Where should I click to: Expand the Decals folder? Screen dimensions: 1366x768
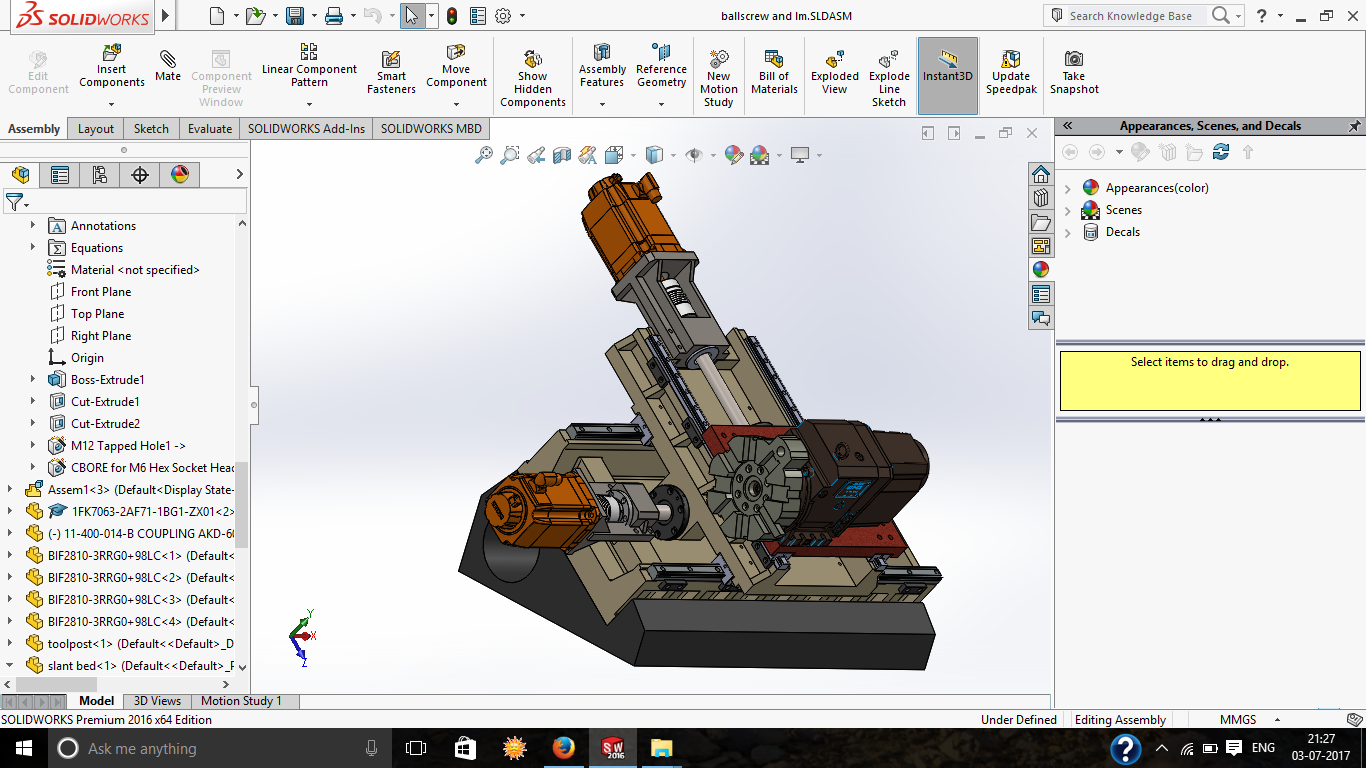[1068, 232]
